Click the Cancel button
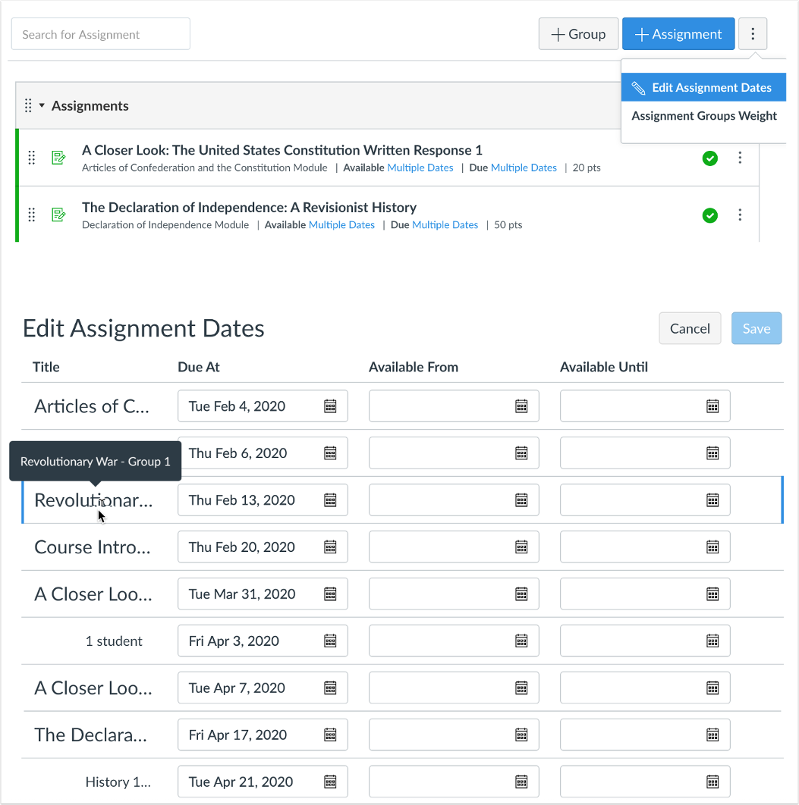799x805 pixels. click(689, 328)
